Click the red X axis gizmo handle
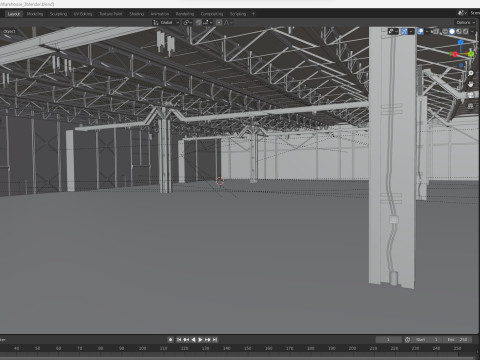This screenshot has width=480, height=360. (x=455, y=54)
